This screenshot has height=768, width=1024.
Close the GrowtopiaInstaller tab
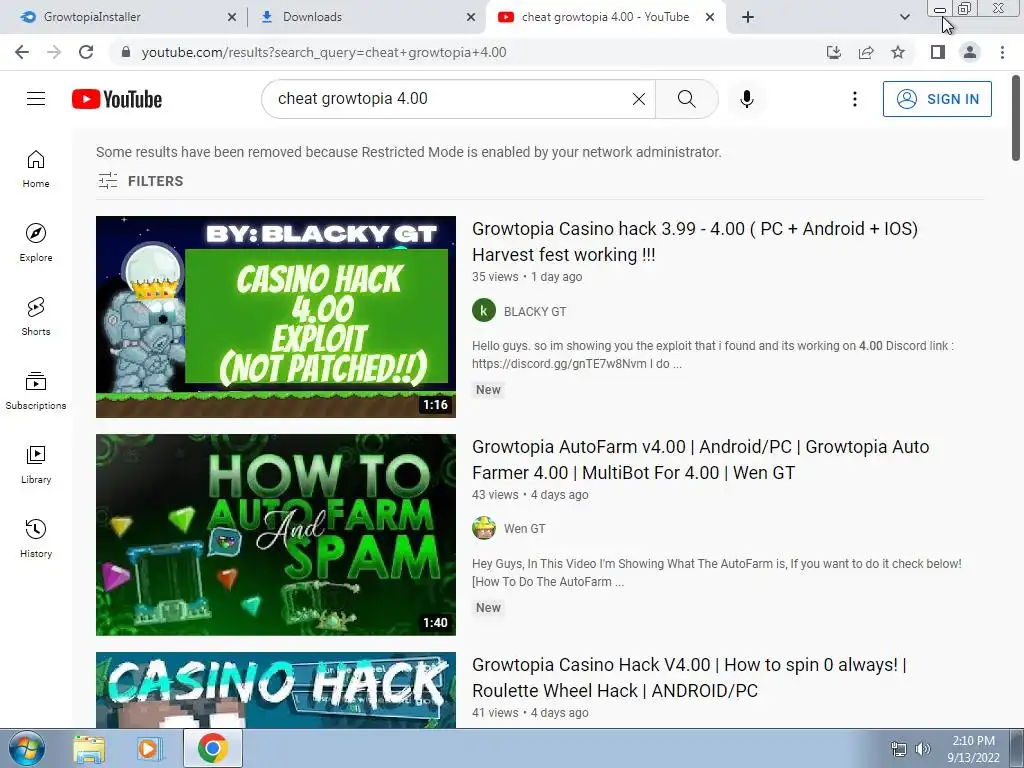click(x=232, y=18)
